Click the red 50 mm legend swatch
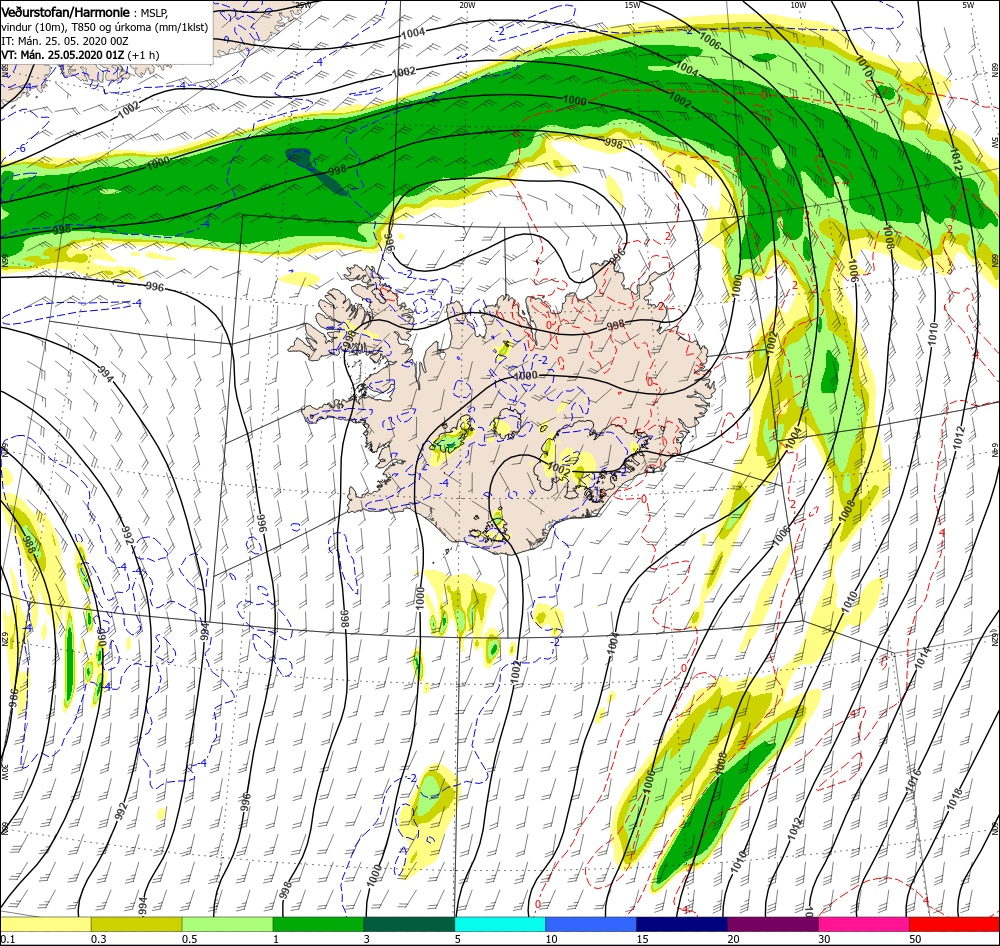 click(954, 924)
